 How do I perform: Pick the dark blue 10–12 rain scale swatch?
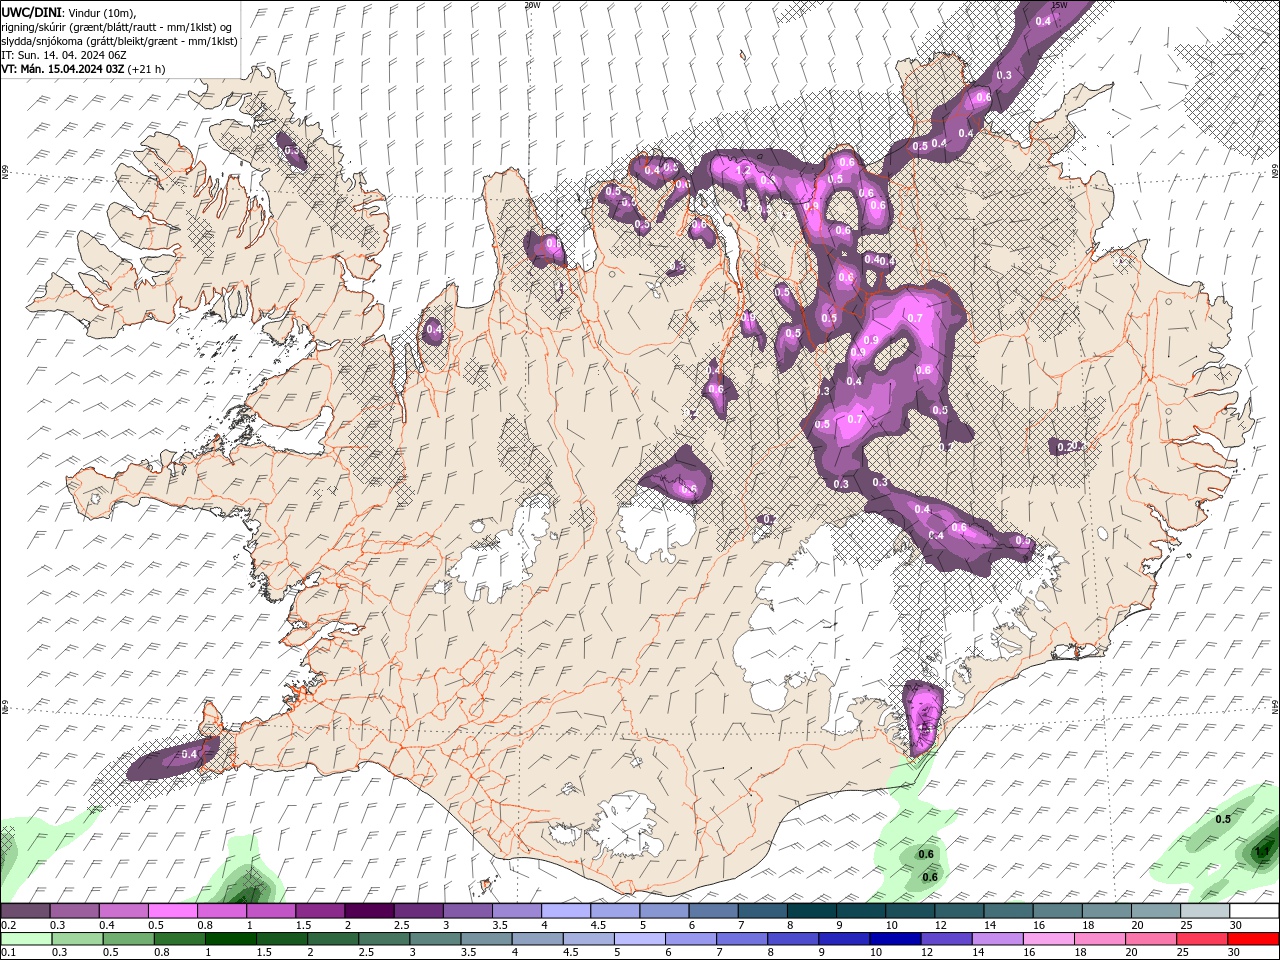pyautogui.click(x=893, y=939)
